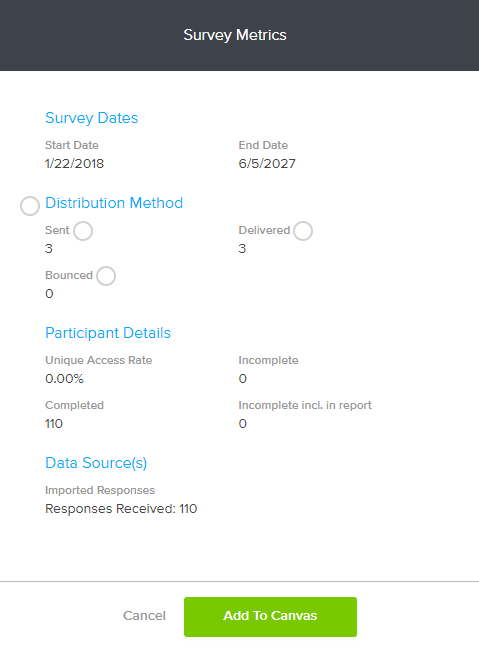Click the Delivered label text
The height and width of the screenshot is (652, 479).
point(264,230)
